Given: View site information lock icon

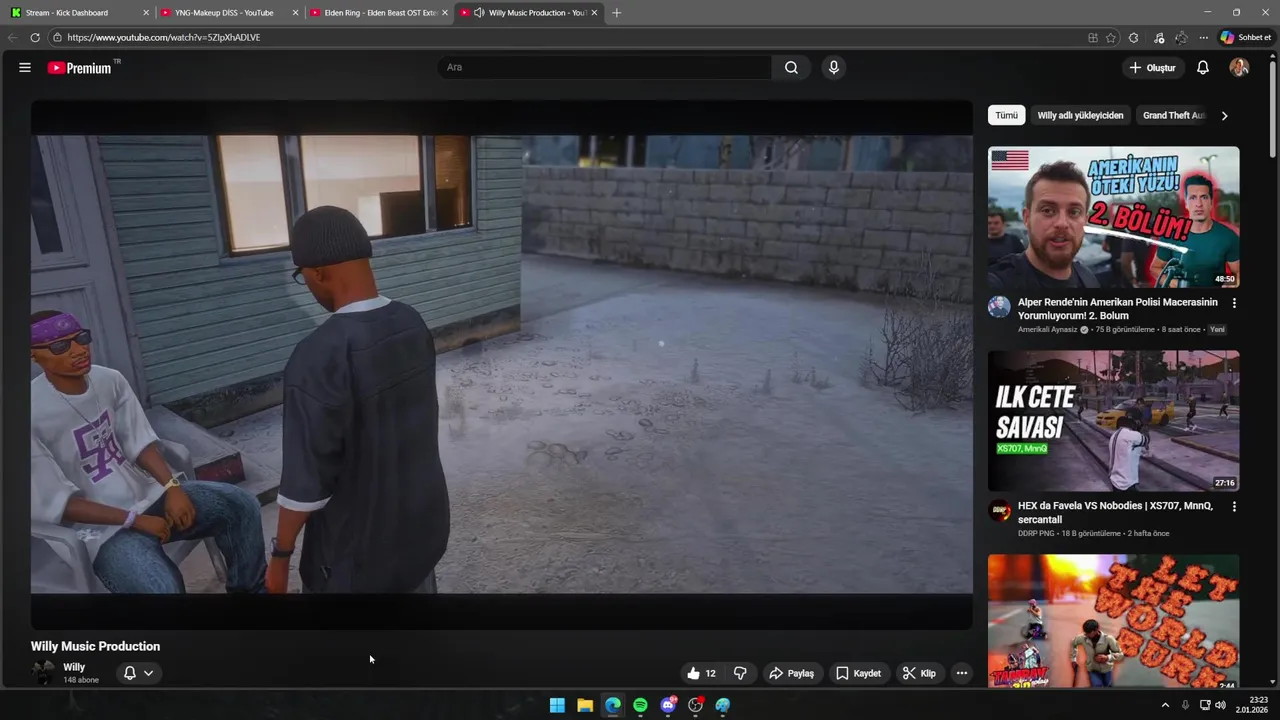Looking at the screenshot, I should [57, 38].
